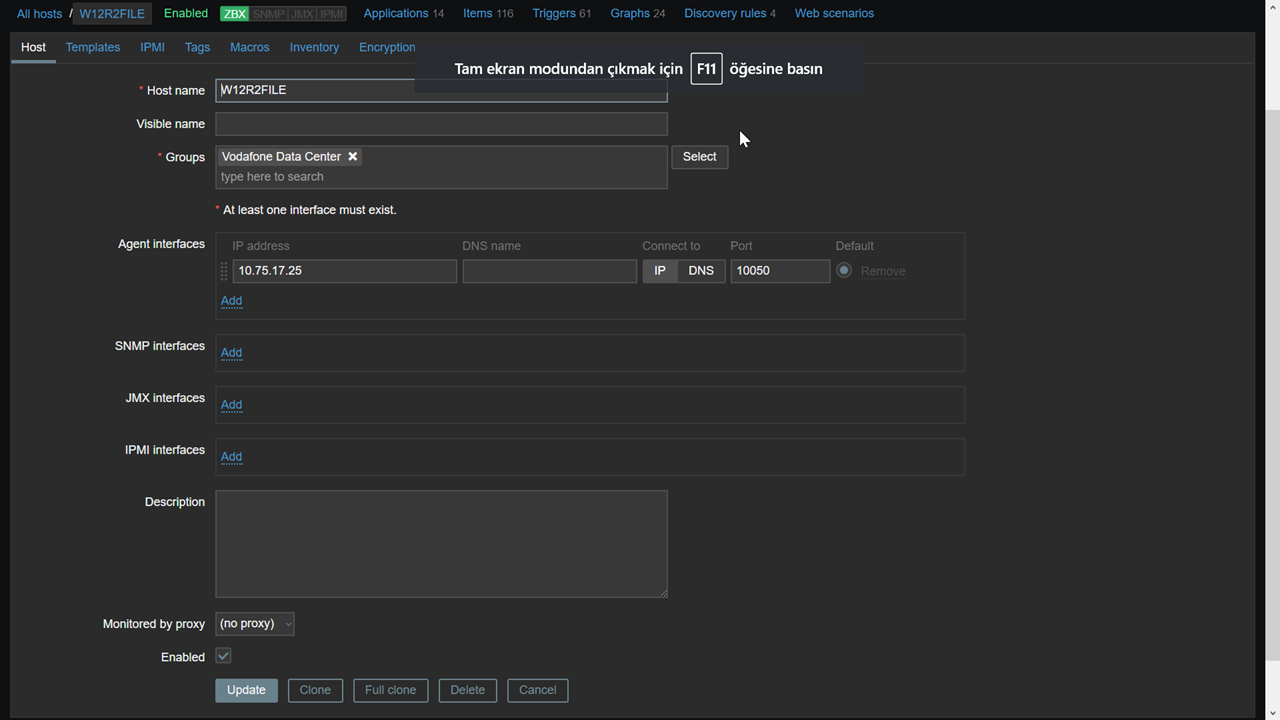Click Select button for host groups
This screenshot has height=720, width=1280.
(699, 157)
